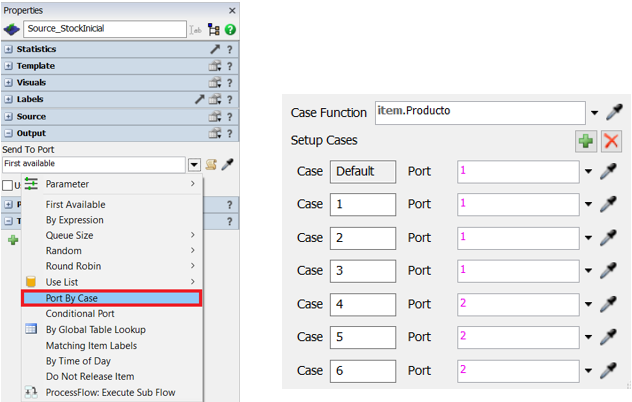Viewport: 632px width, 402px height.
Task: Click the pin icon on the Statistics row
Action: click(x=213, y=49)
